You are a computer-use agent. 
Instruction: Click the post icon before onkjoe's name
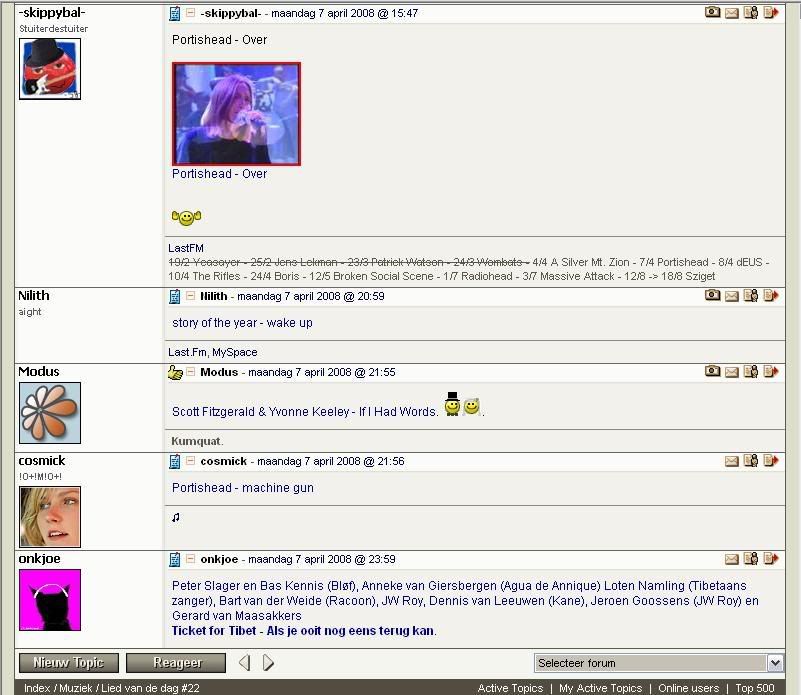pyautogui.click(x=175, y=560)
